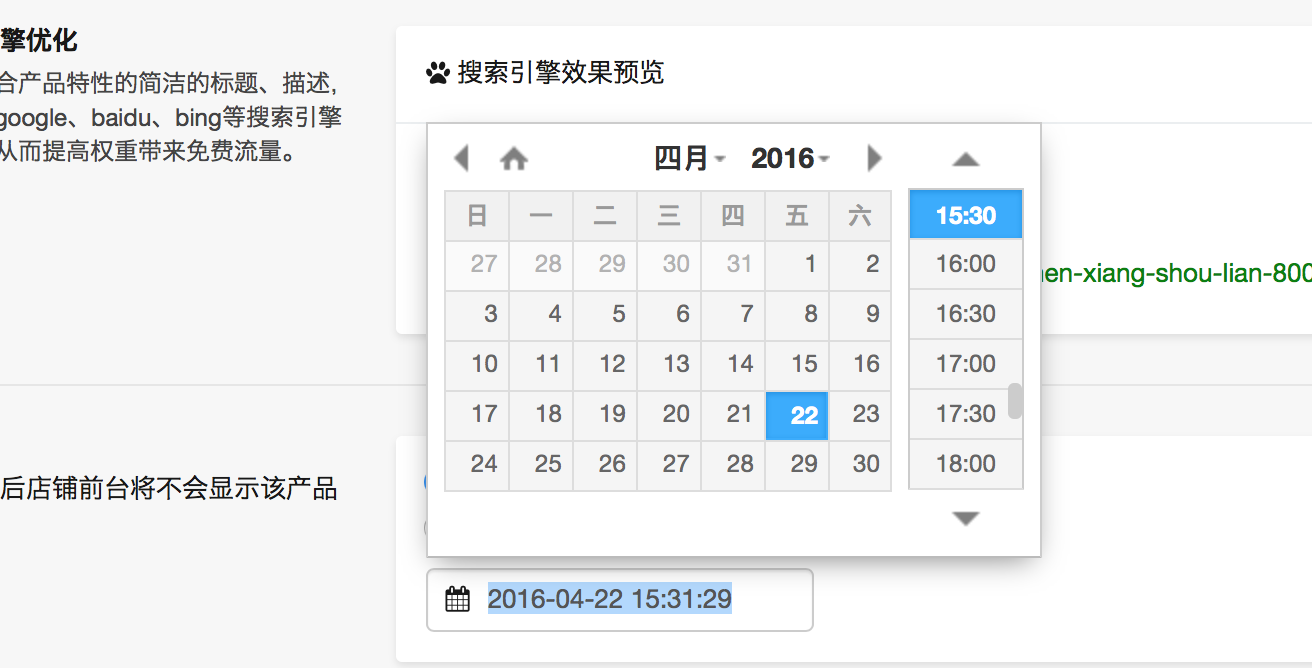Advance to next month with right arrow
The height and width of the screenshot is (668, 1312).
point(874,158)
